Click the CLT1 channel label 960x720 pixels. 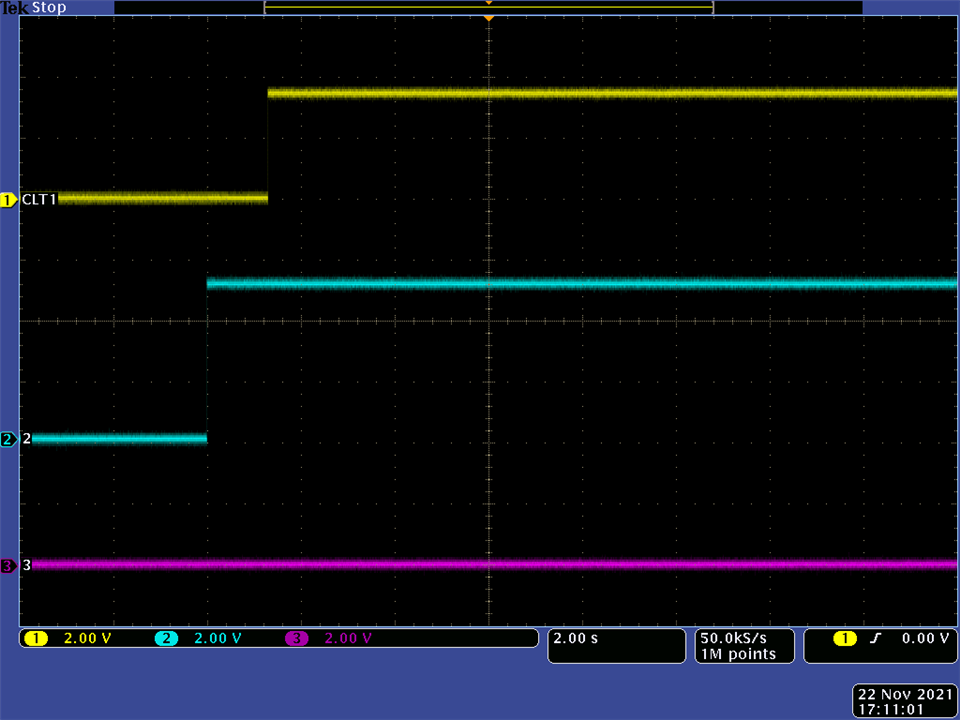pyautogui.click(x=39, y=199)
